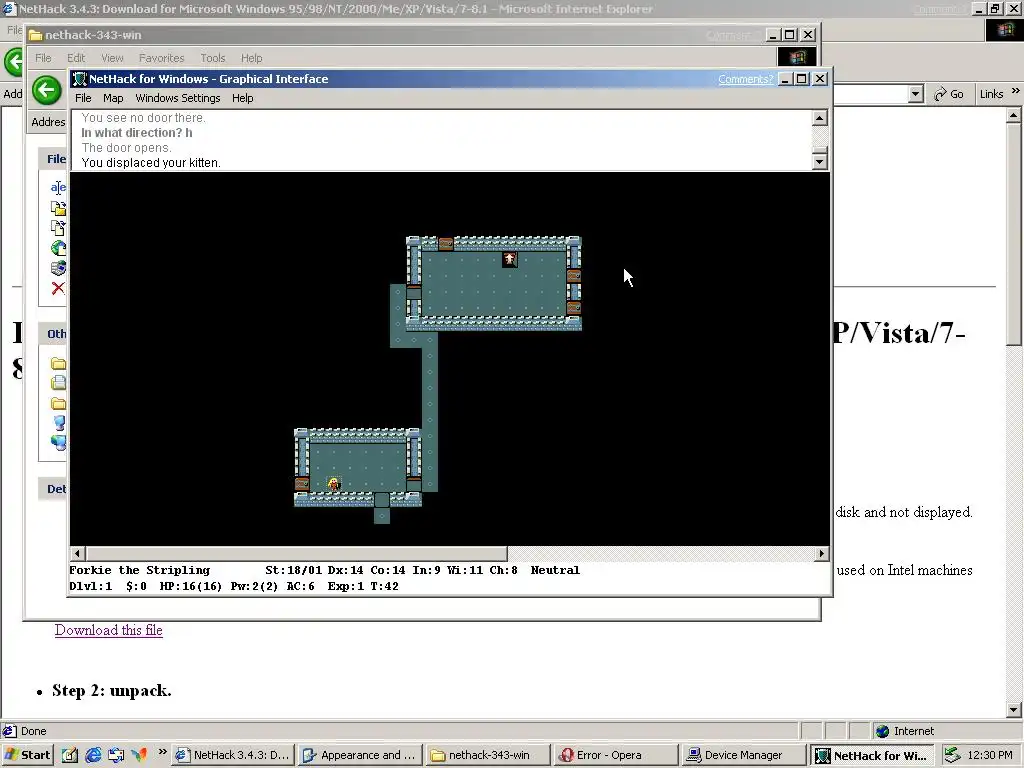Screen dimensions: 1024x768
Task: Click the NetHack for Wi... taskbar button
Action: pos(871,755)
